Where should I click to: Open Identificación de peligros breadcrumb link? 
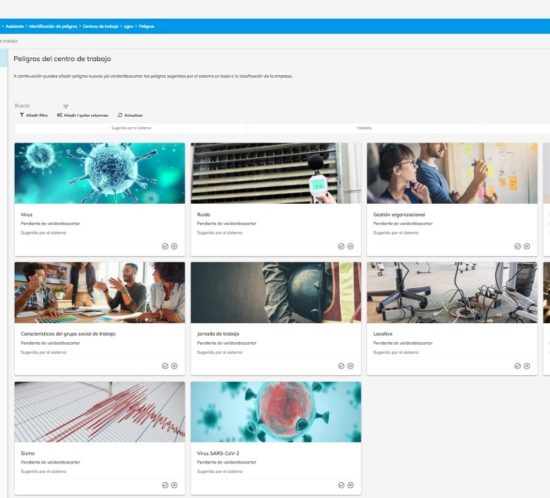pos(53,26)
